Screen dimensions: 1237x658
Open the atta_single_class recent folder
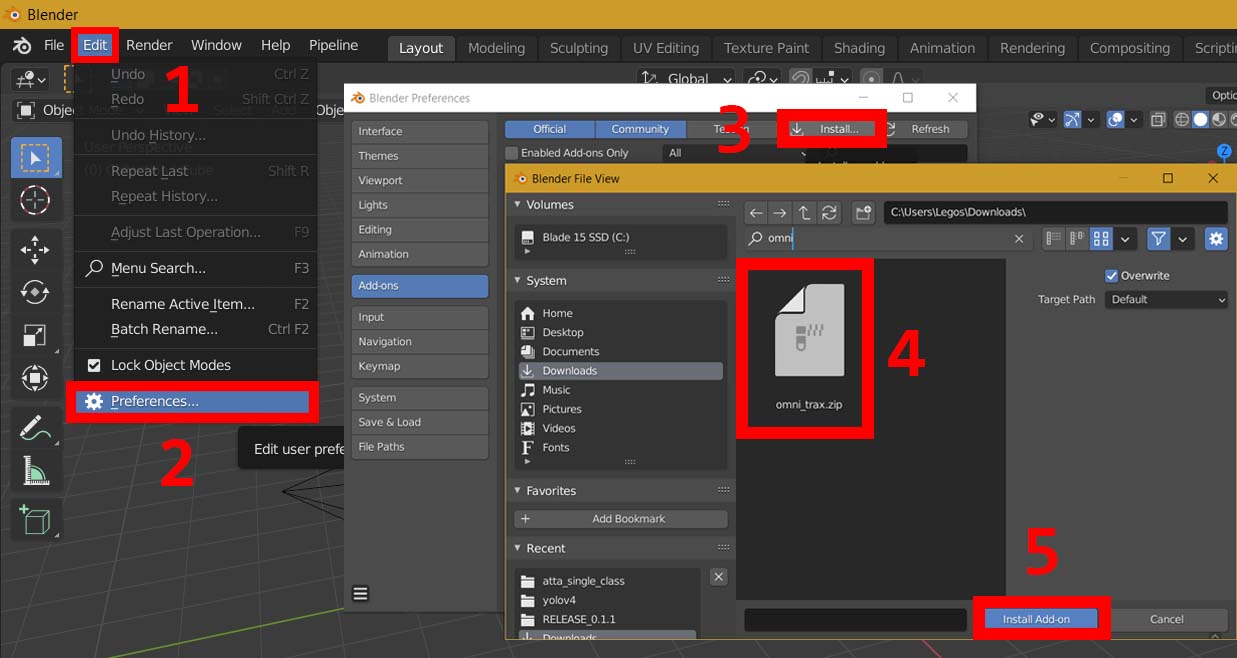tap(610, 581)
